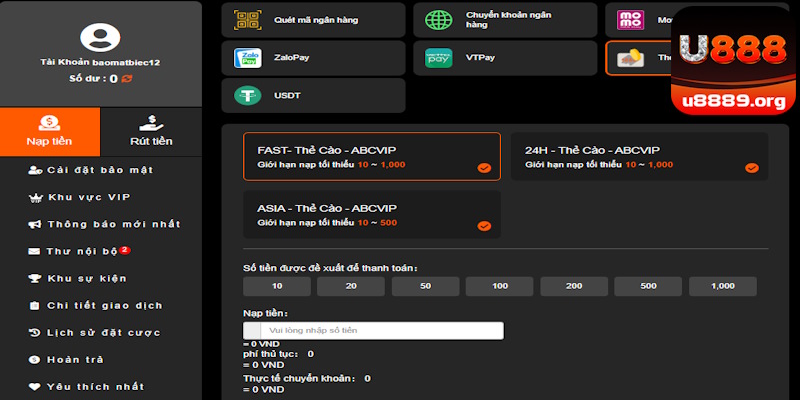Open Cài đặt bảo mật menu item
Image resolution: width=800 pixels, height=400 pixels.
pyautogui.click(x=100, y=170)
